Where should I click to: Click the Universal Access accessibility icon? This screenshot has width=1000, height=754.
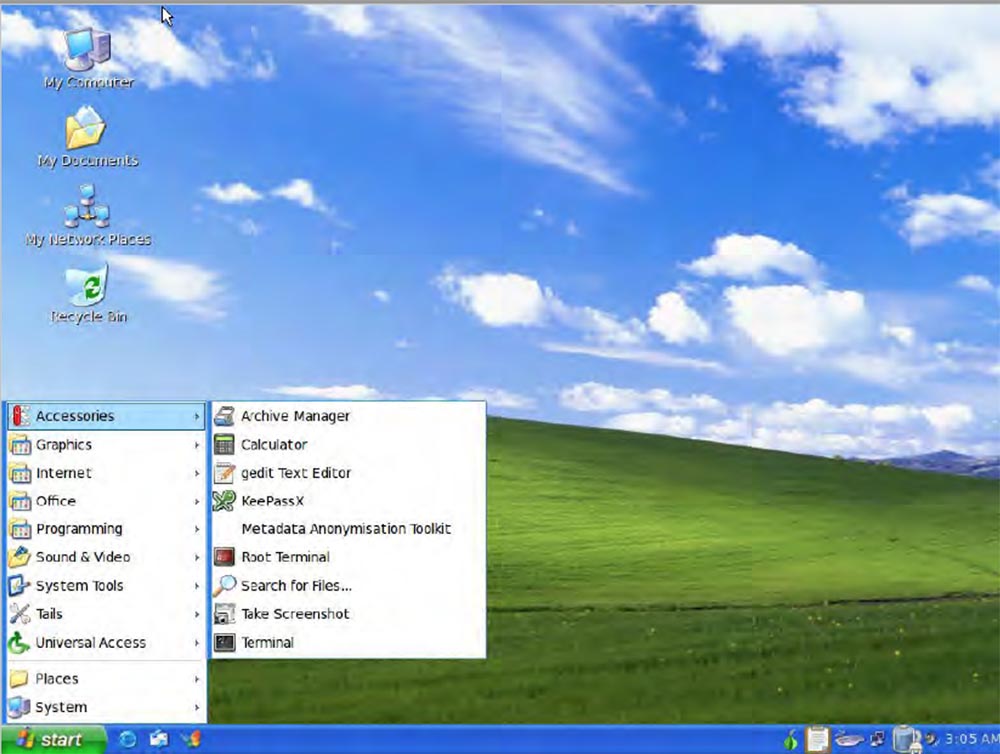tap(19, 642)
